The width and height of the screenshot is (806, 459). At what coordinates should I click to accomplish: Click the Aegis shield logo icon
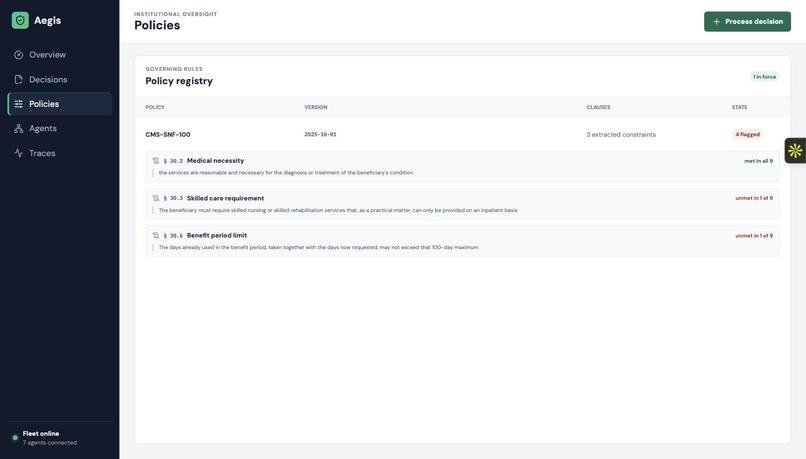pyautogui.click(x=20, y=21)
